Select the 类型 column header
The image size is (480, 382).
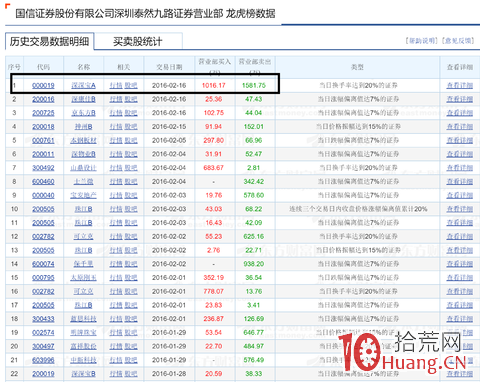click(x=357, y=67)
